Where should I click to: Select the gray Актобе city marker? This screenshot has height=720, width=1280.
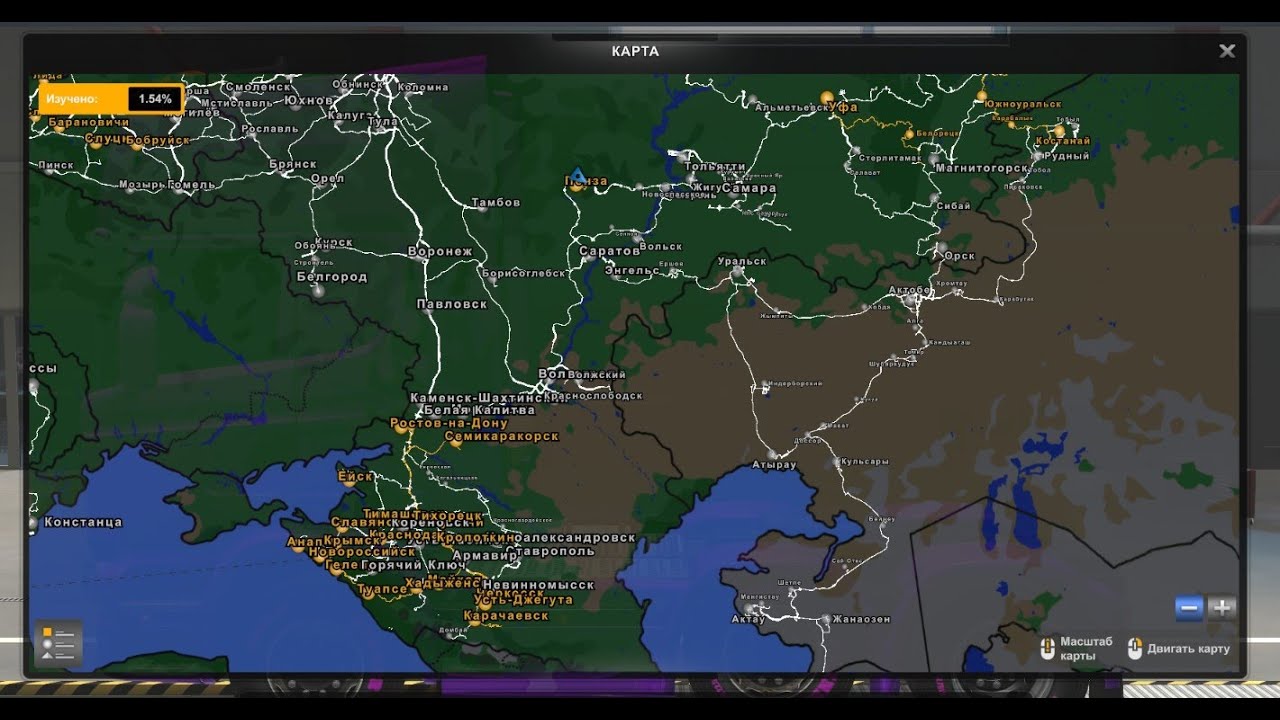click(910, 299)
